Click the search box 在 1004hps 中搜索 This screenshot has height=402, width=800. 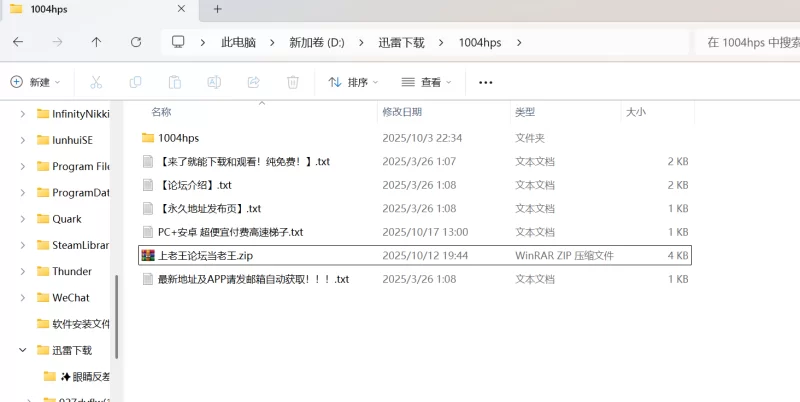pyautogui.click(x=748, y=43)
